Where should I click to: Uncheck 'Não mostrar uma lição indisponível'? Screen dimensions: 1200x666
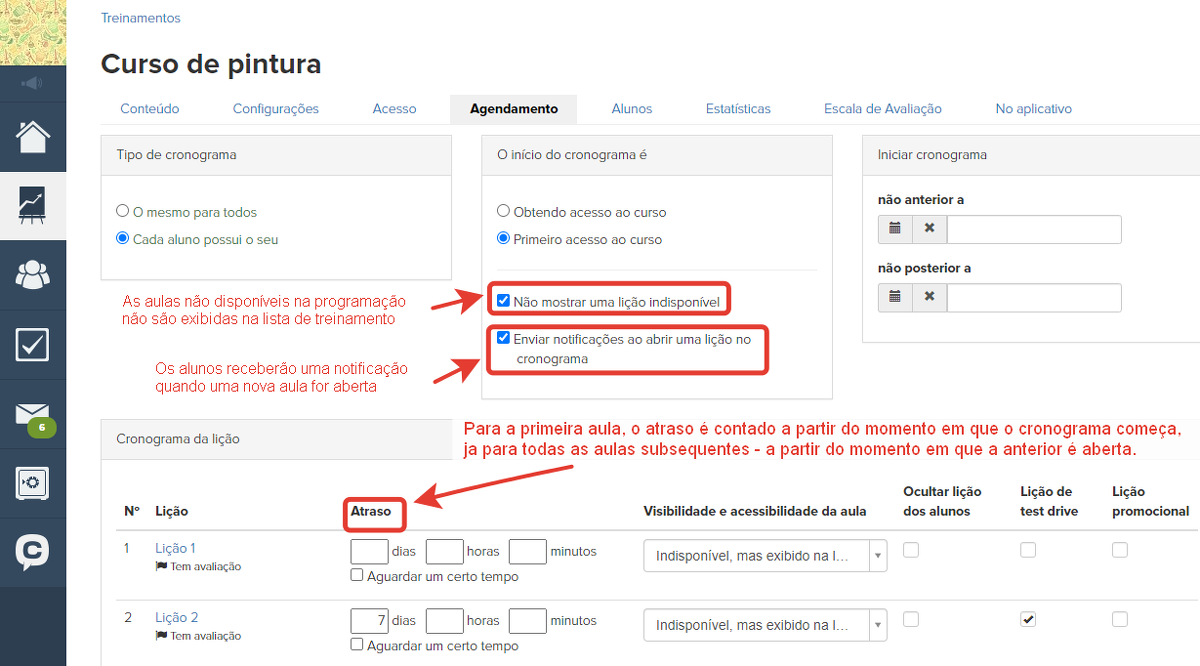[x=504, y=300]
